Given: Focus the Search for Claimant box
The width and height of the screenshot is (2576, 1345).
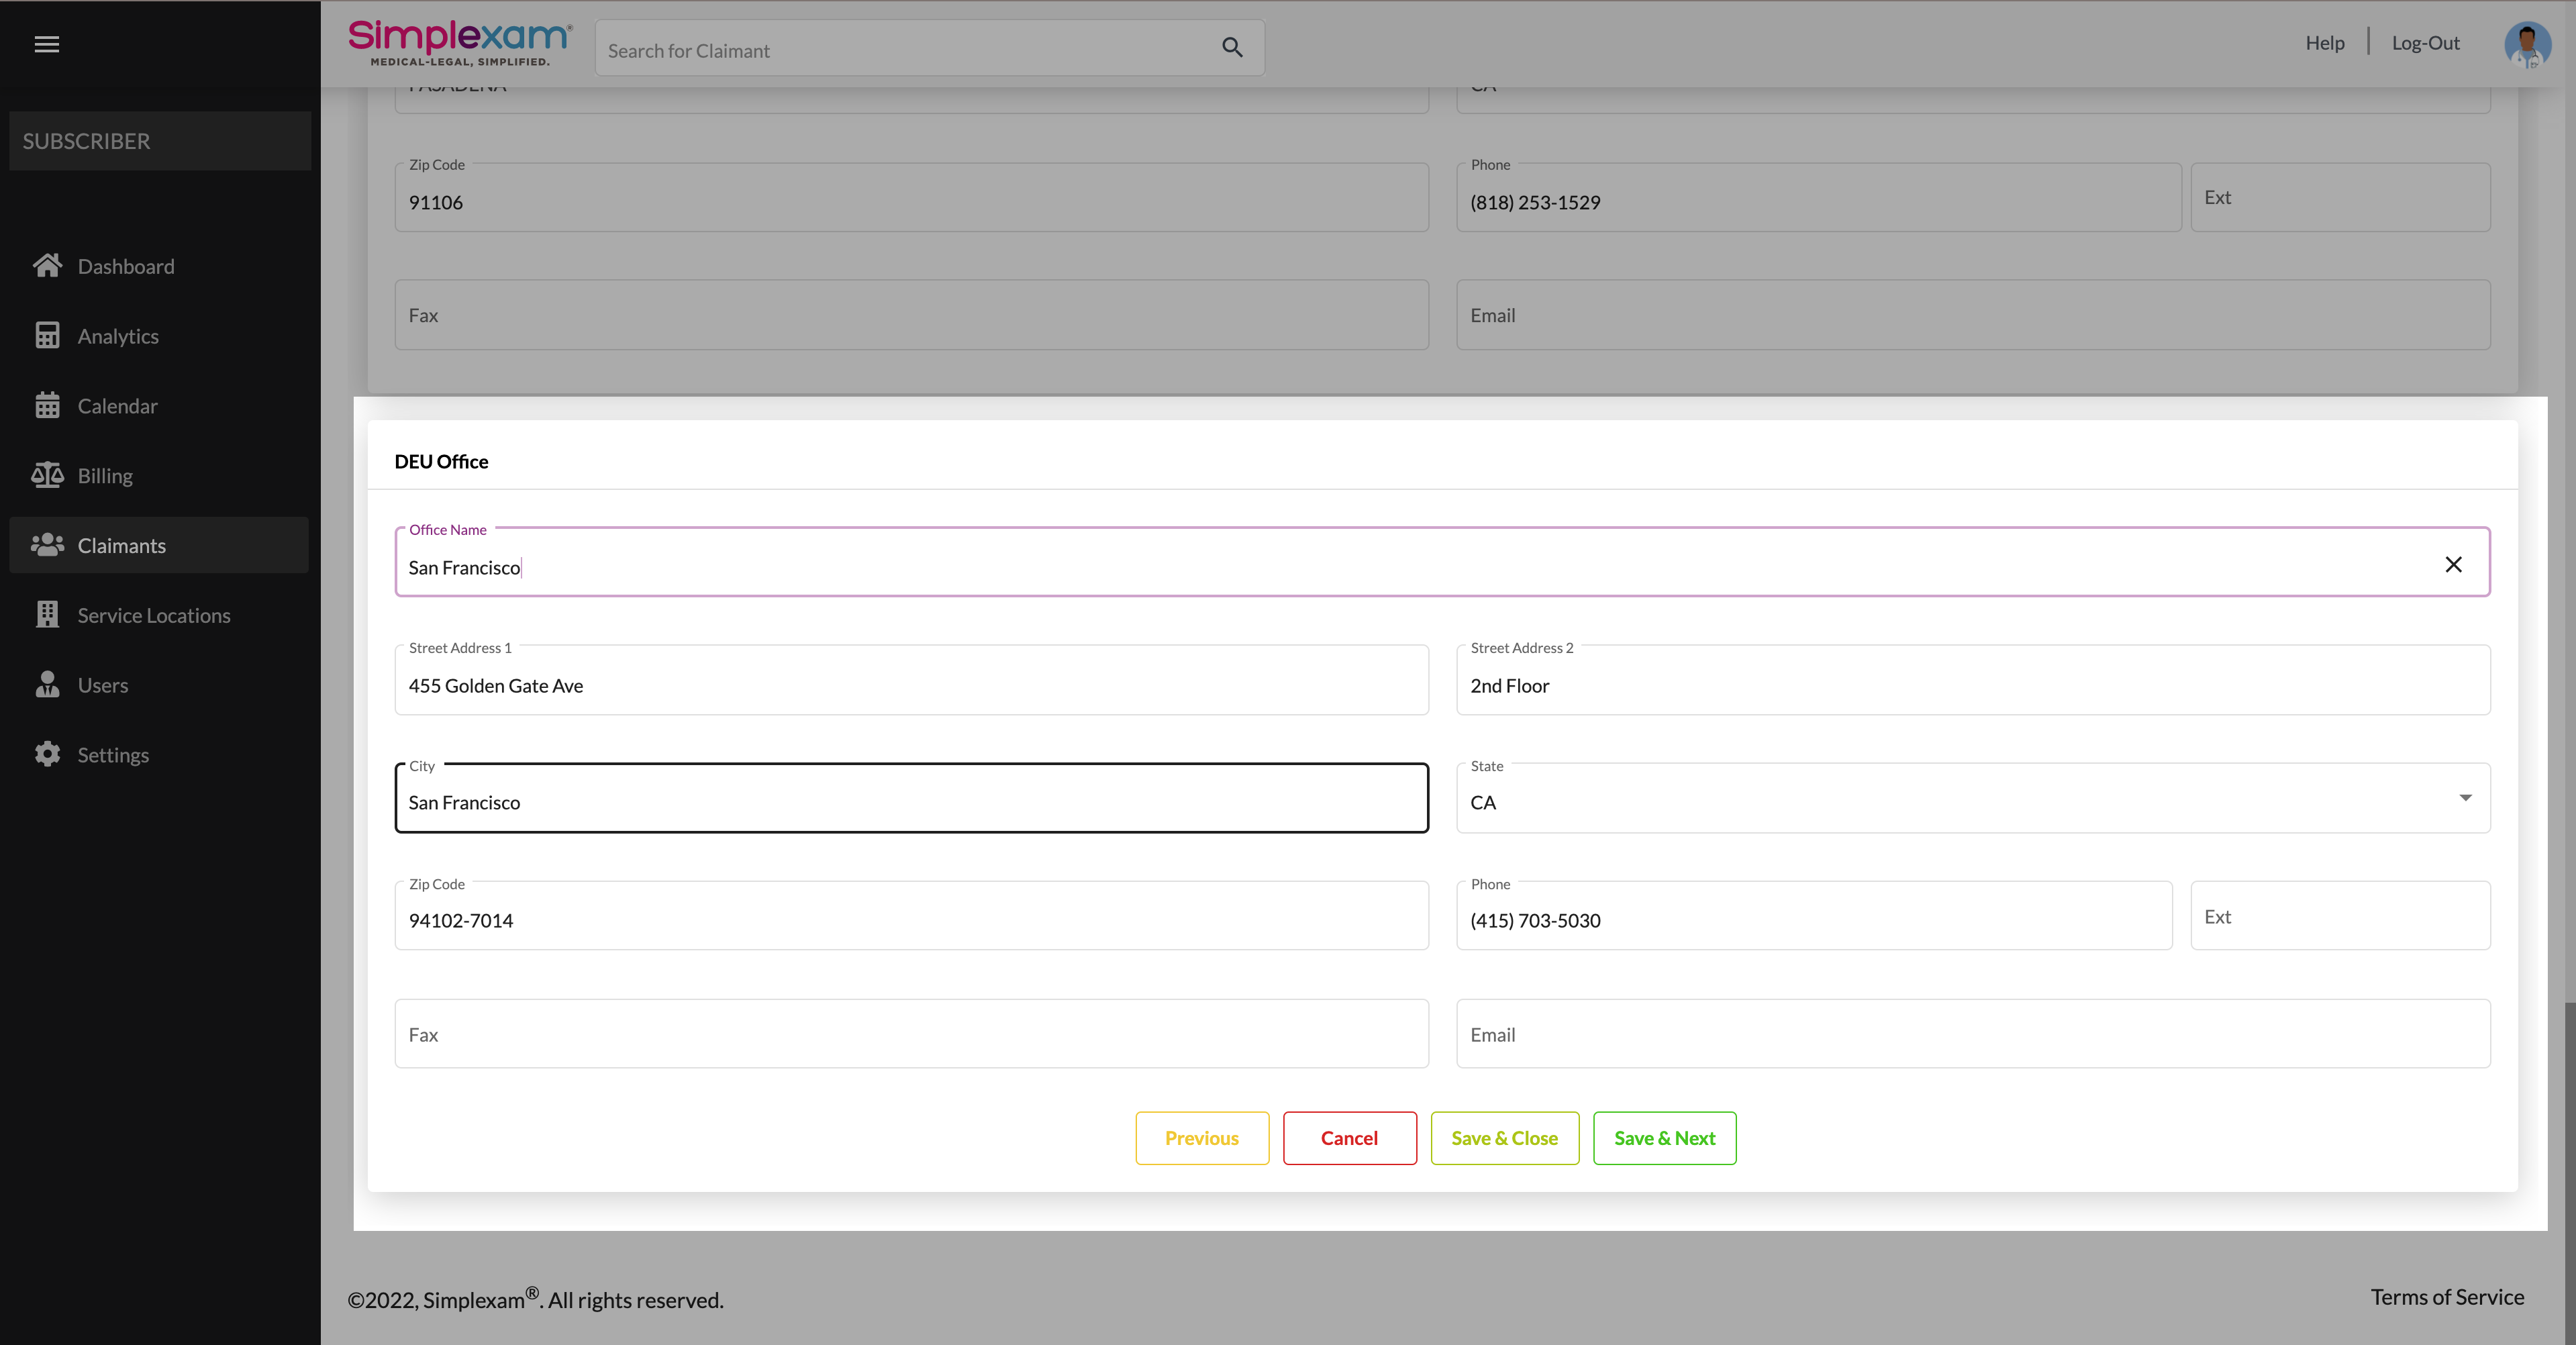Looking at the screenshot, I should pos(900,50).
